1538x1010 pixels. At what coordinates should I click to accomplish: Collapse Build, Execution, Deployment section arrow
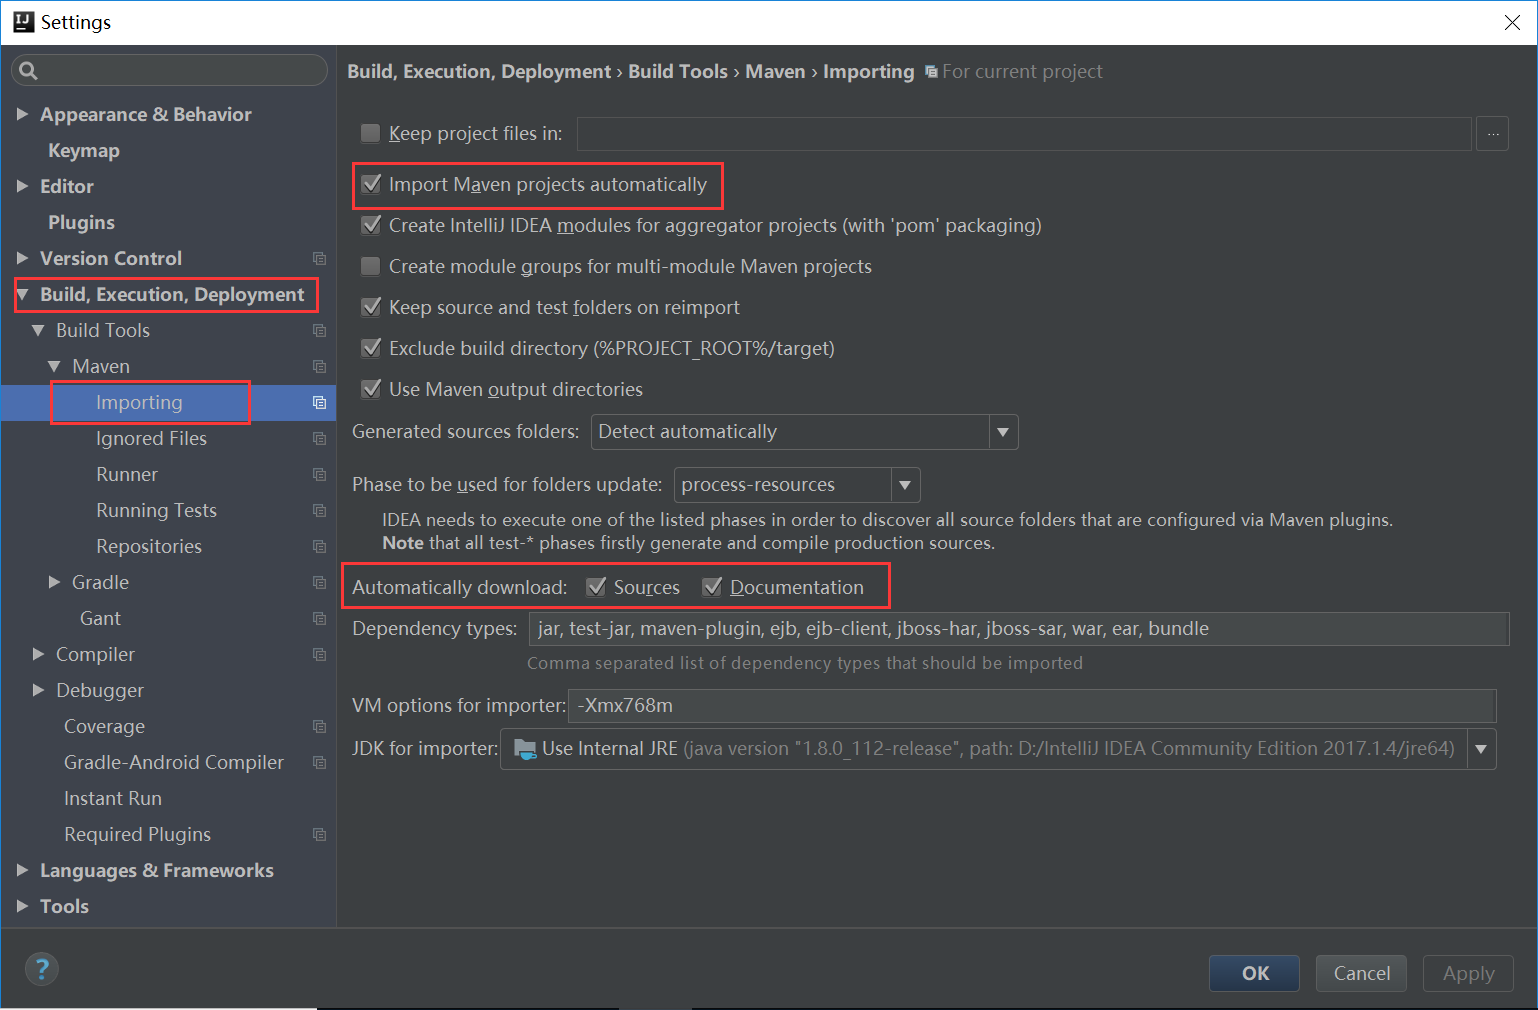click(22, 294)
